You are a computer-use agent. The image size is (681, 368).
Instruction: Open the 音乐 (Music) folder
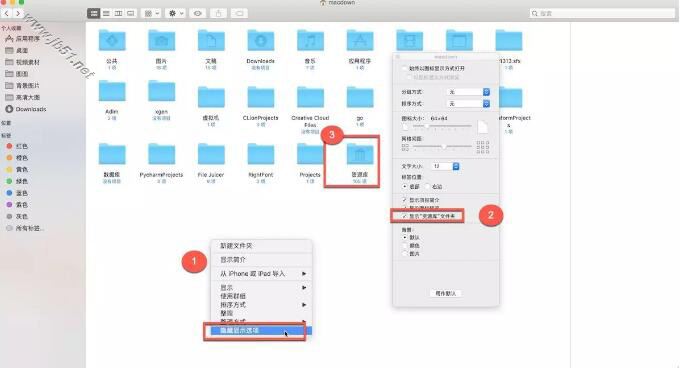(x=310, y=41)
